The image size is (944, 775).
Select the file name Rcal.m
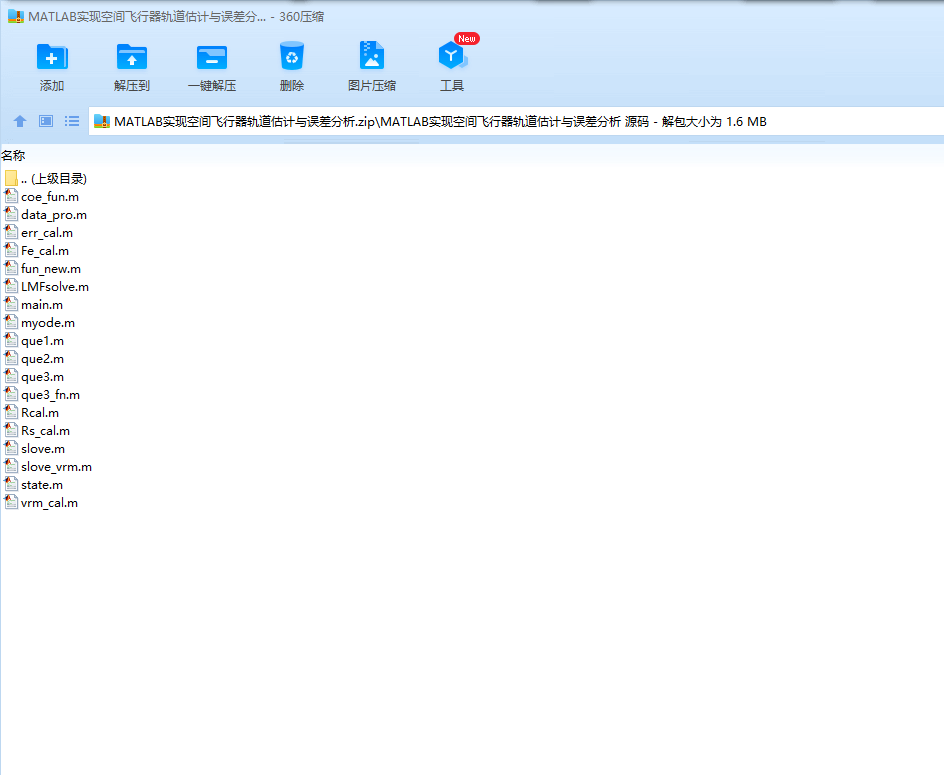click(40, 413)
